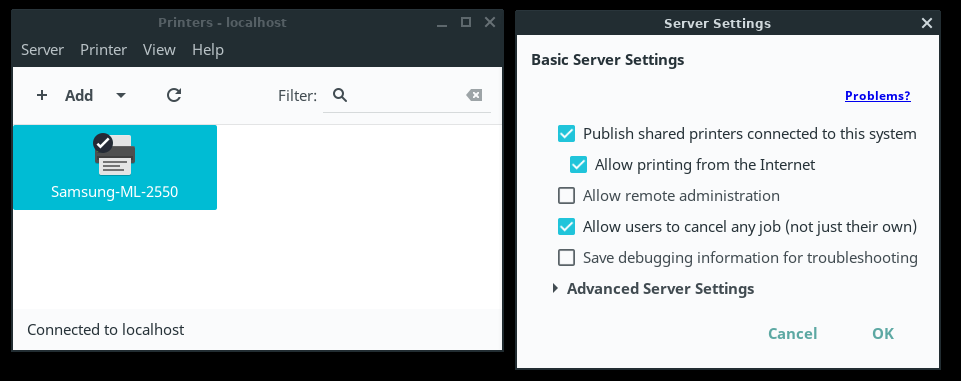Viewport: 961px width, 381px height.
Task: Refresh the printer list
Action: pyautogui.click(x=174, y=95)
